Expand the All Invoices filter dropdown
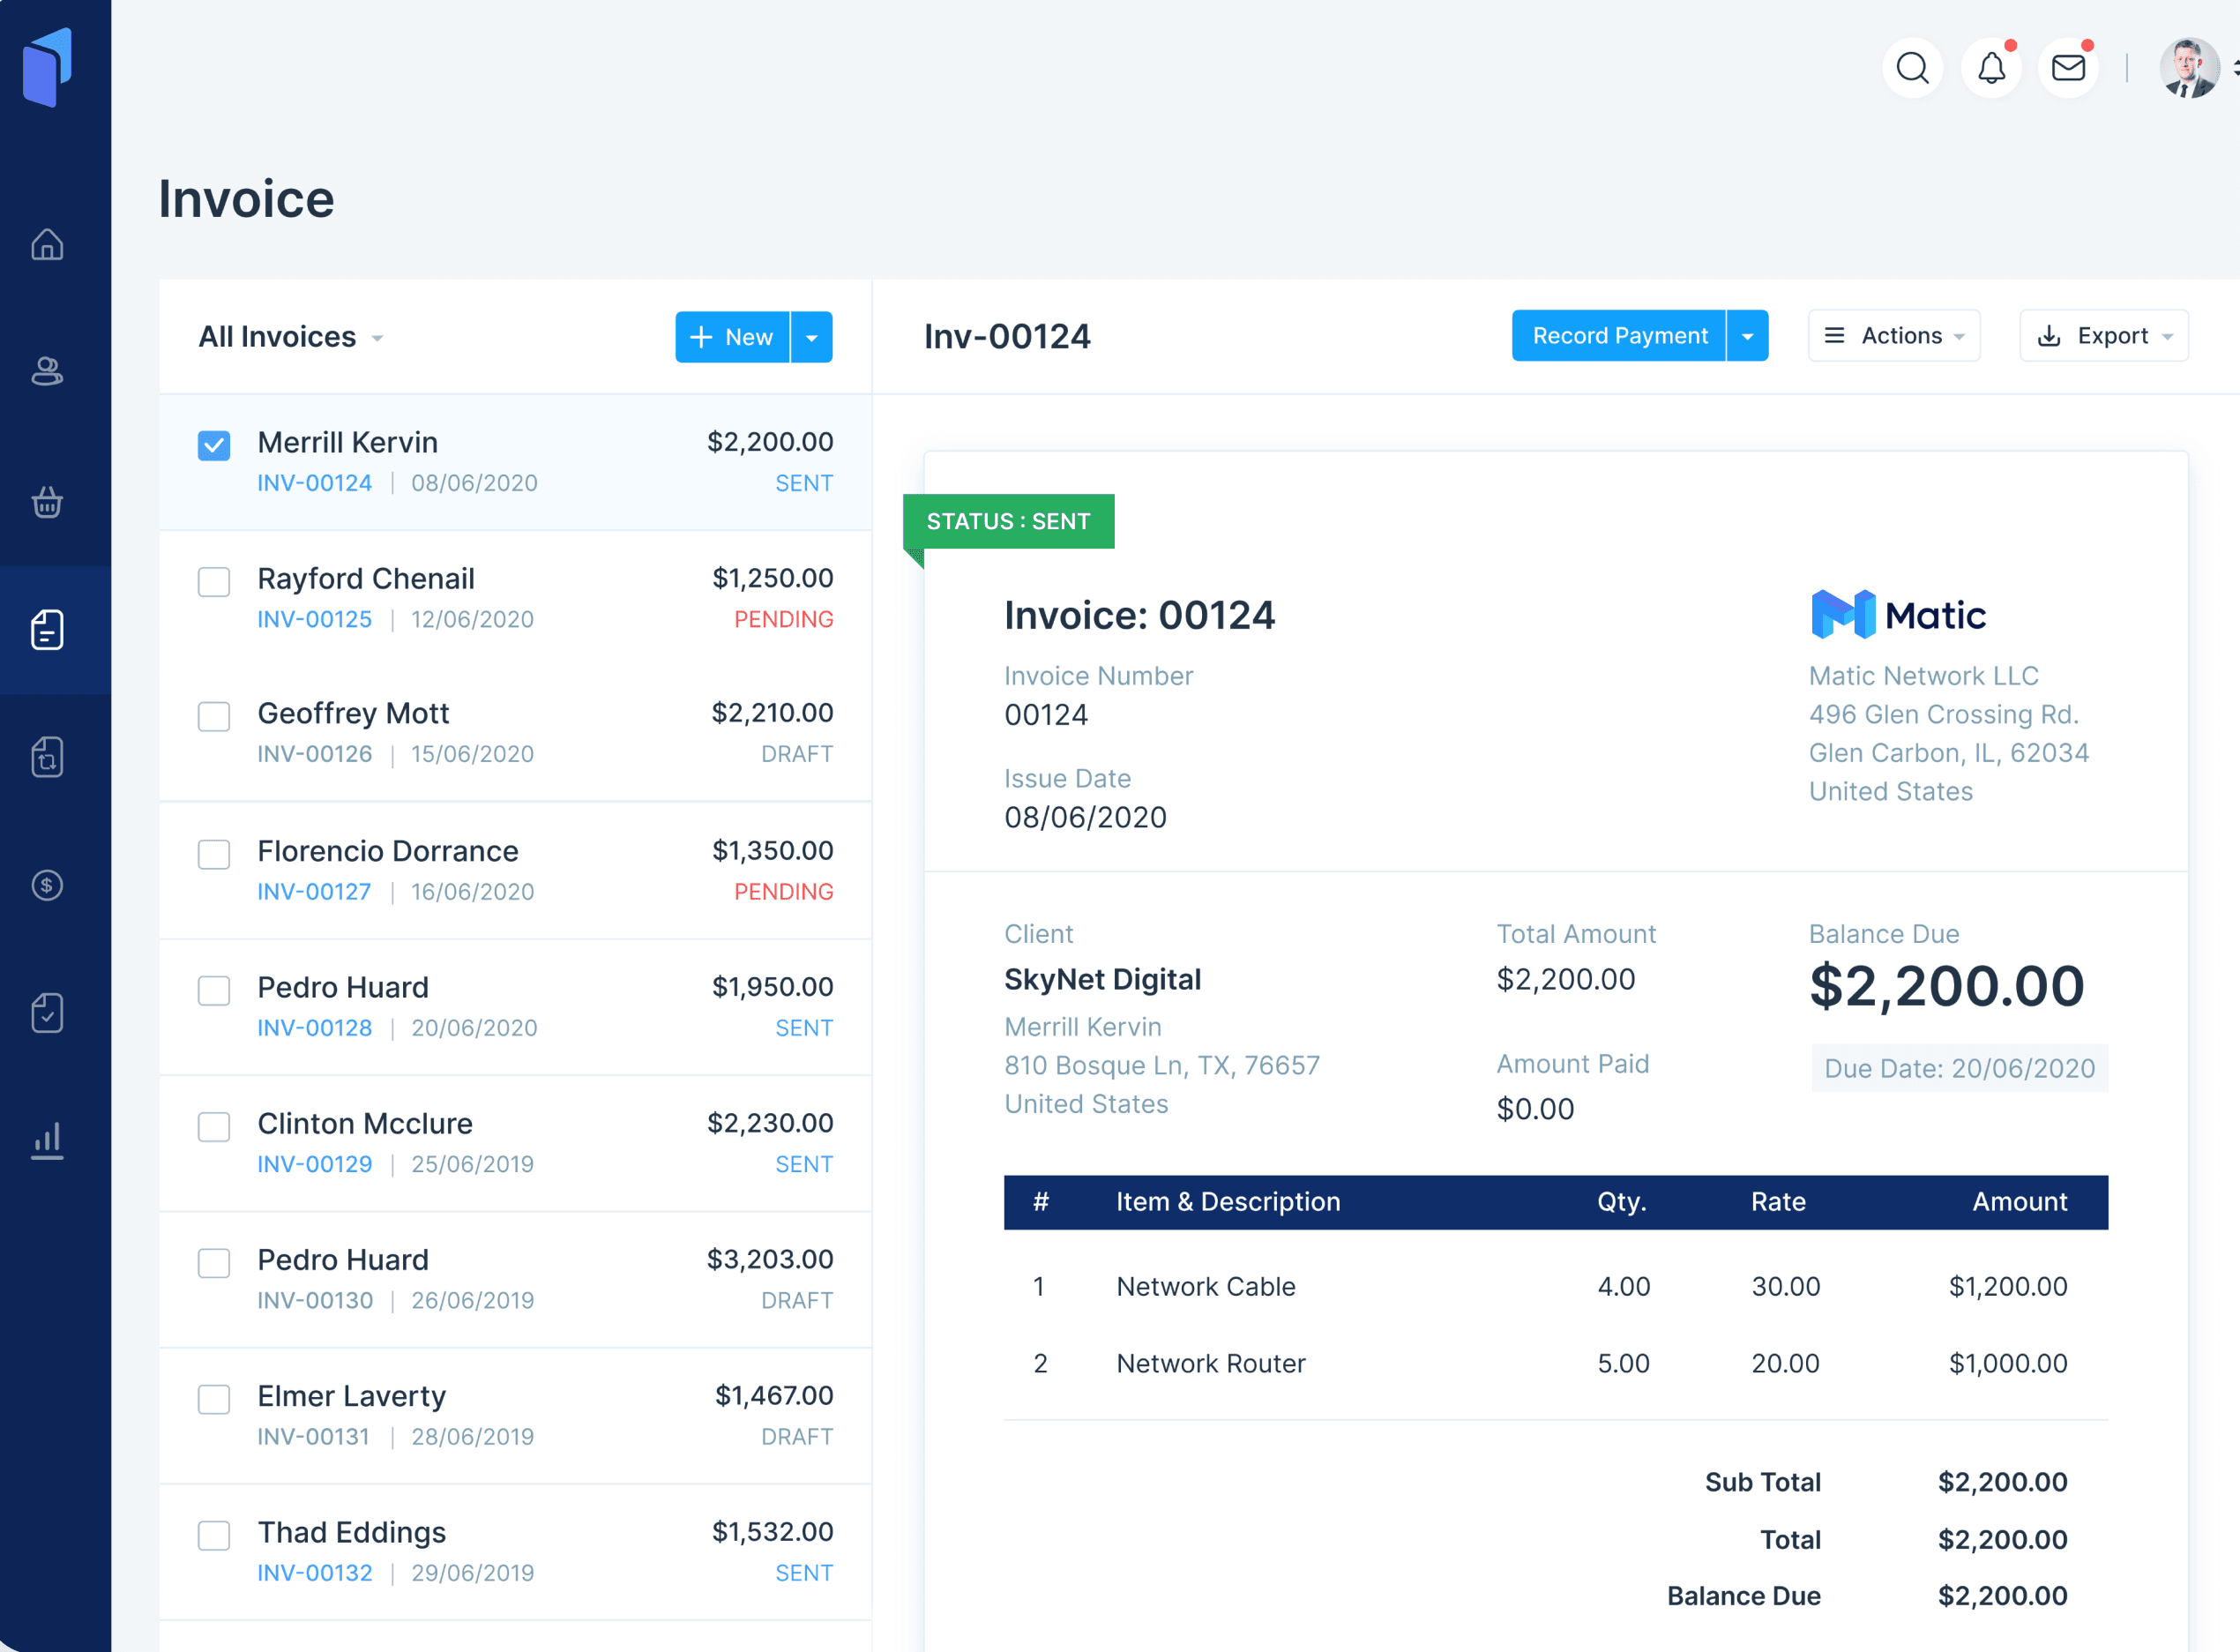 pos(290,337)
